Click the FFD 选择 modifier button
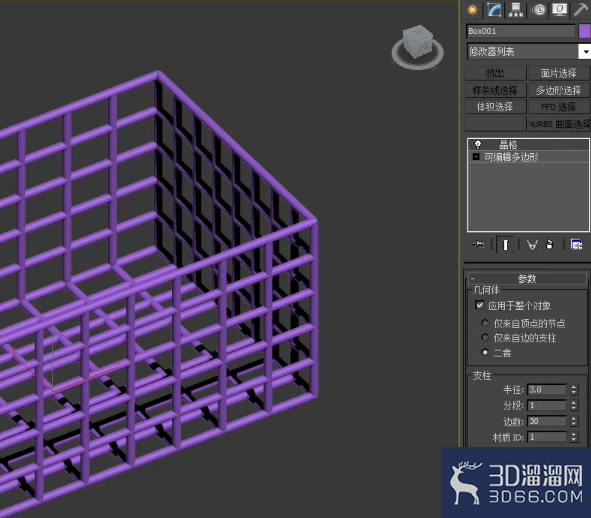The width and height of the screenshot is (591, 518). click(x=559, y=107)
